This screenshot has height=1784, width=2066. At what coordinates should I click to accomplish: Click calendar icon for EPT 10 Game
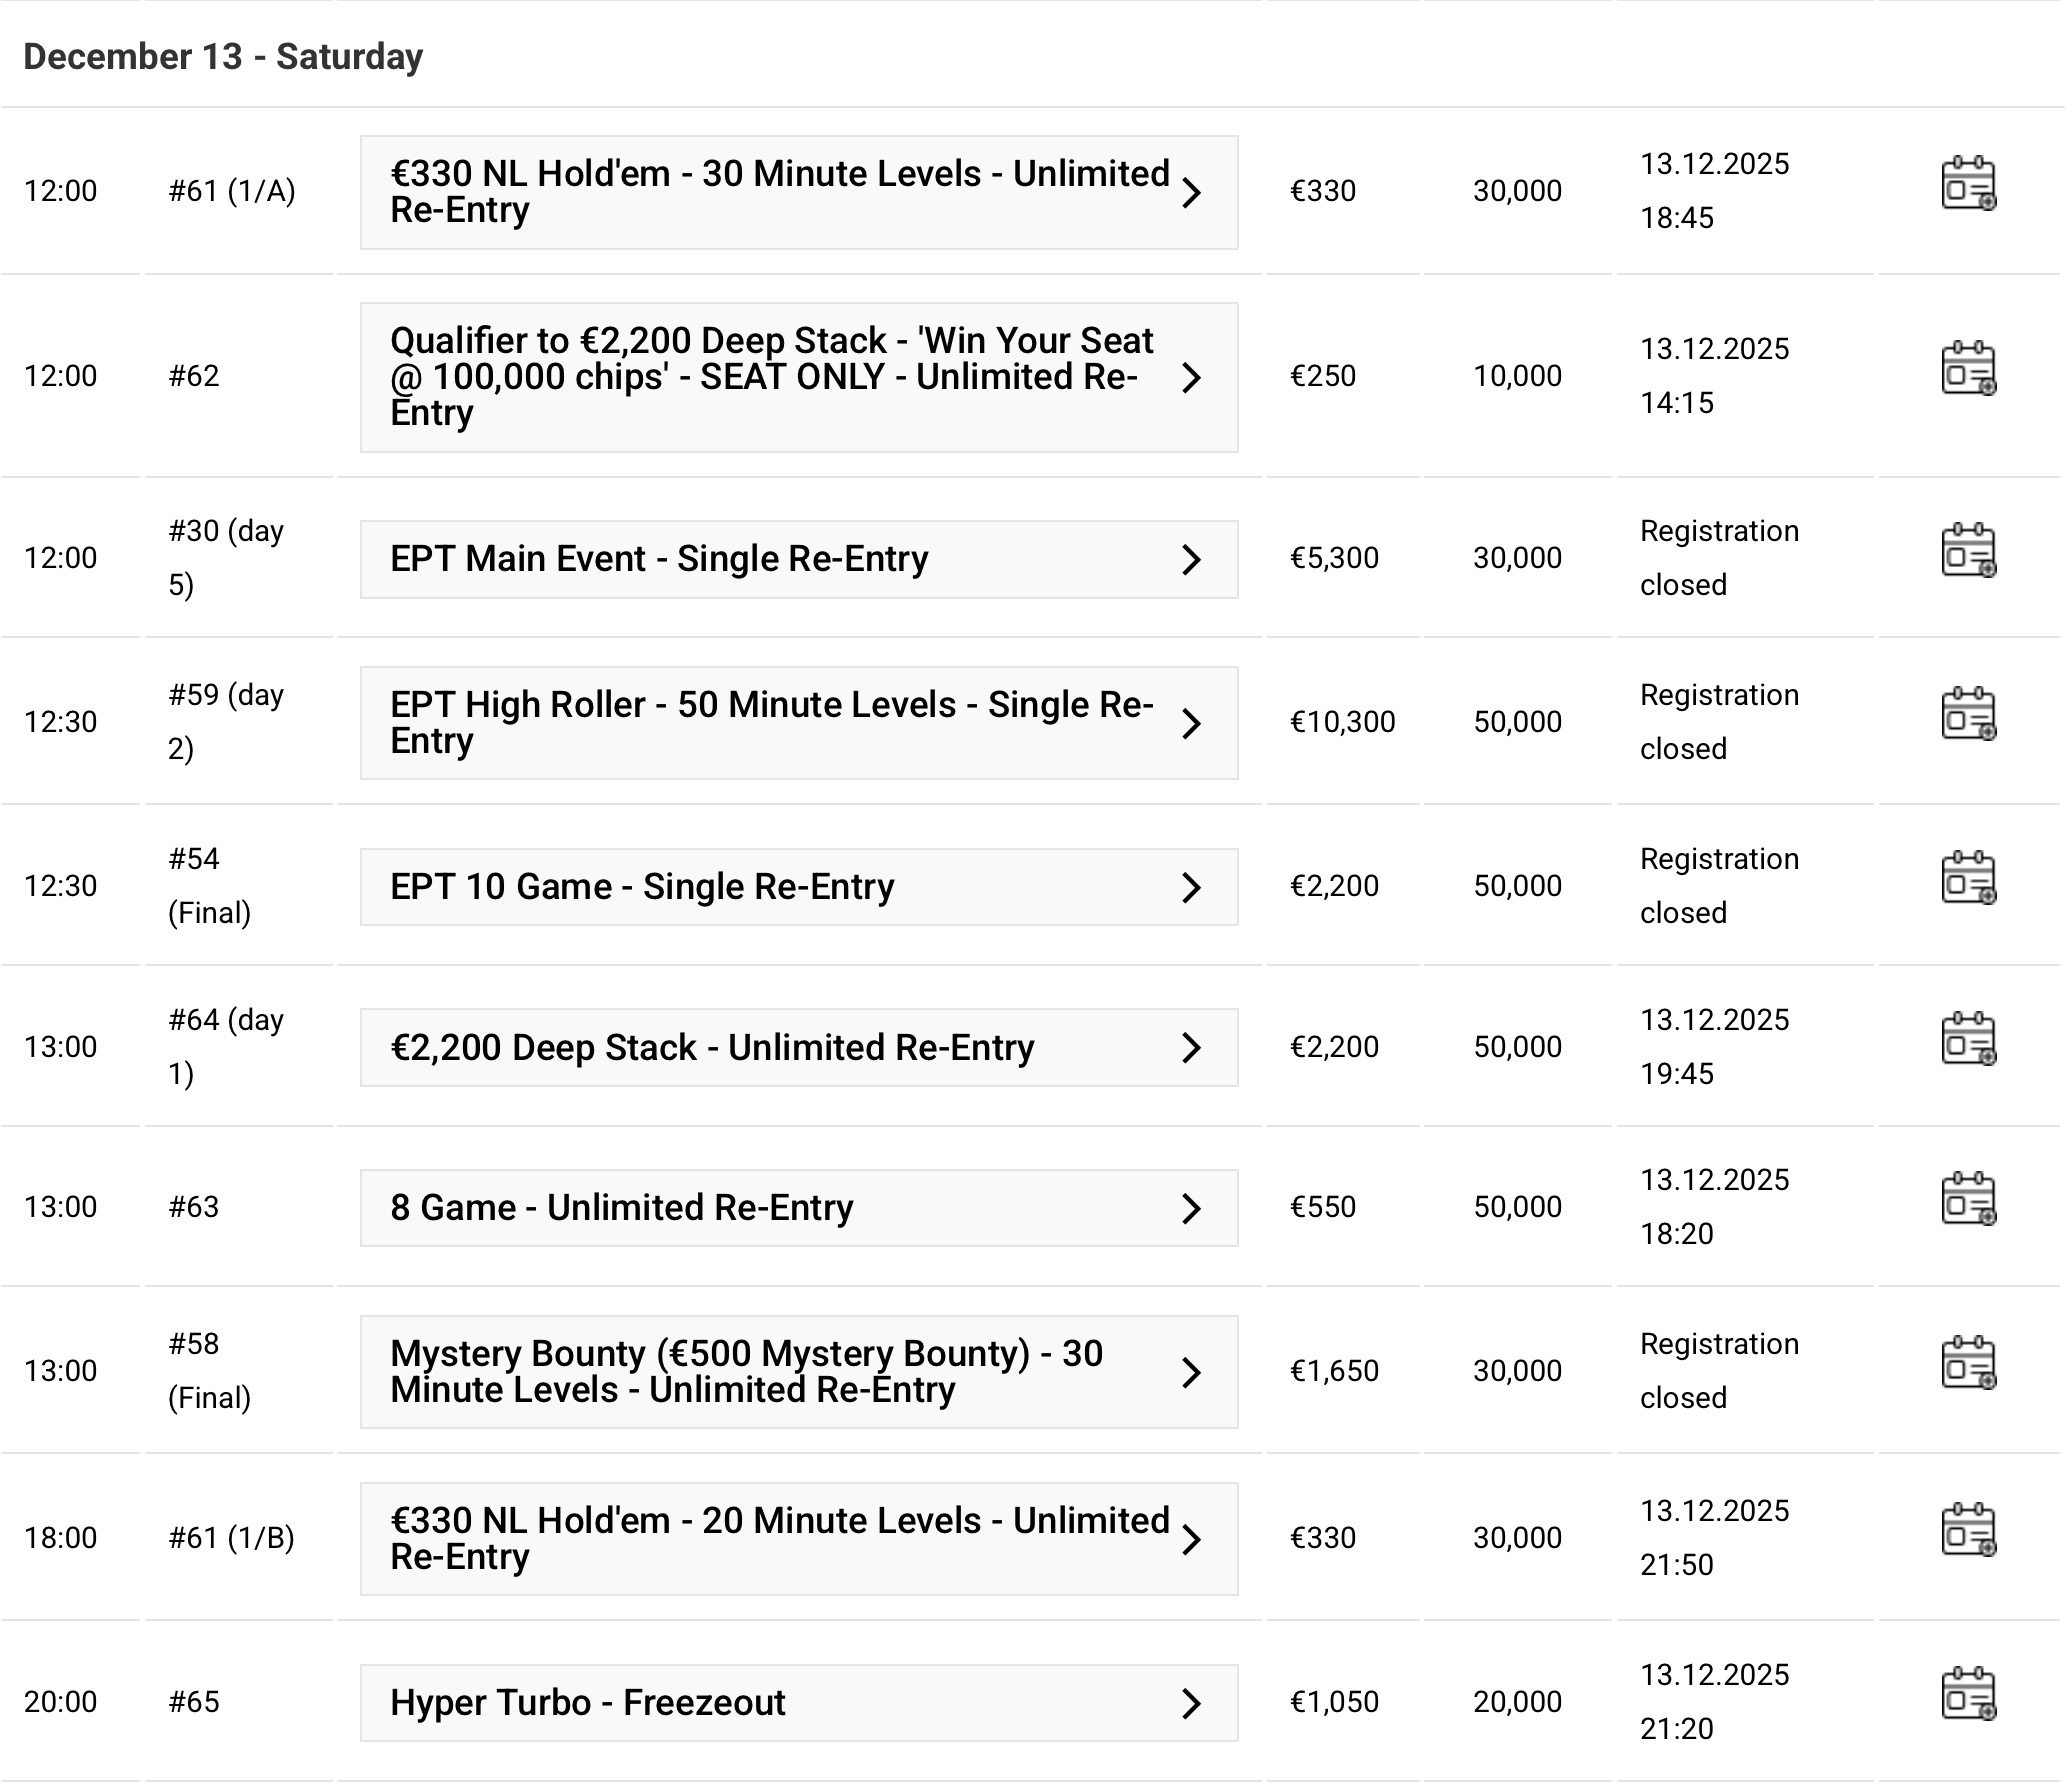point(1967,879)
